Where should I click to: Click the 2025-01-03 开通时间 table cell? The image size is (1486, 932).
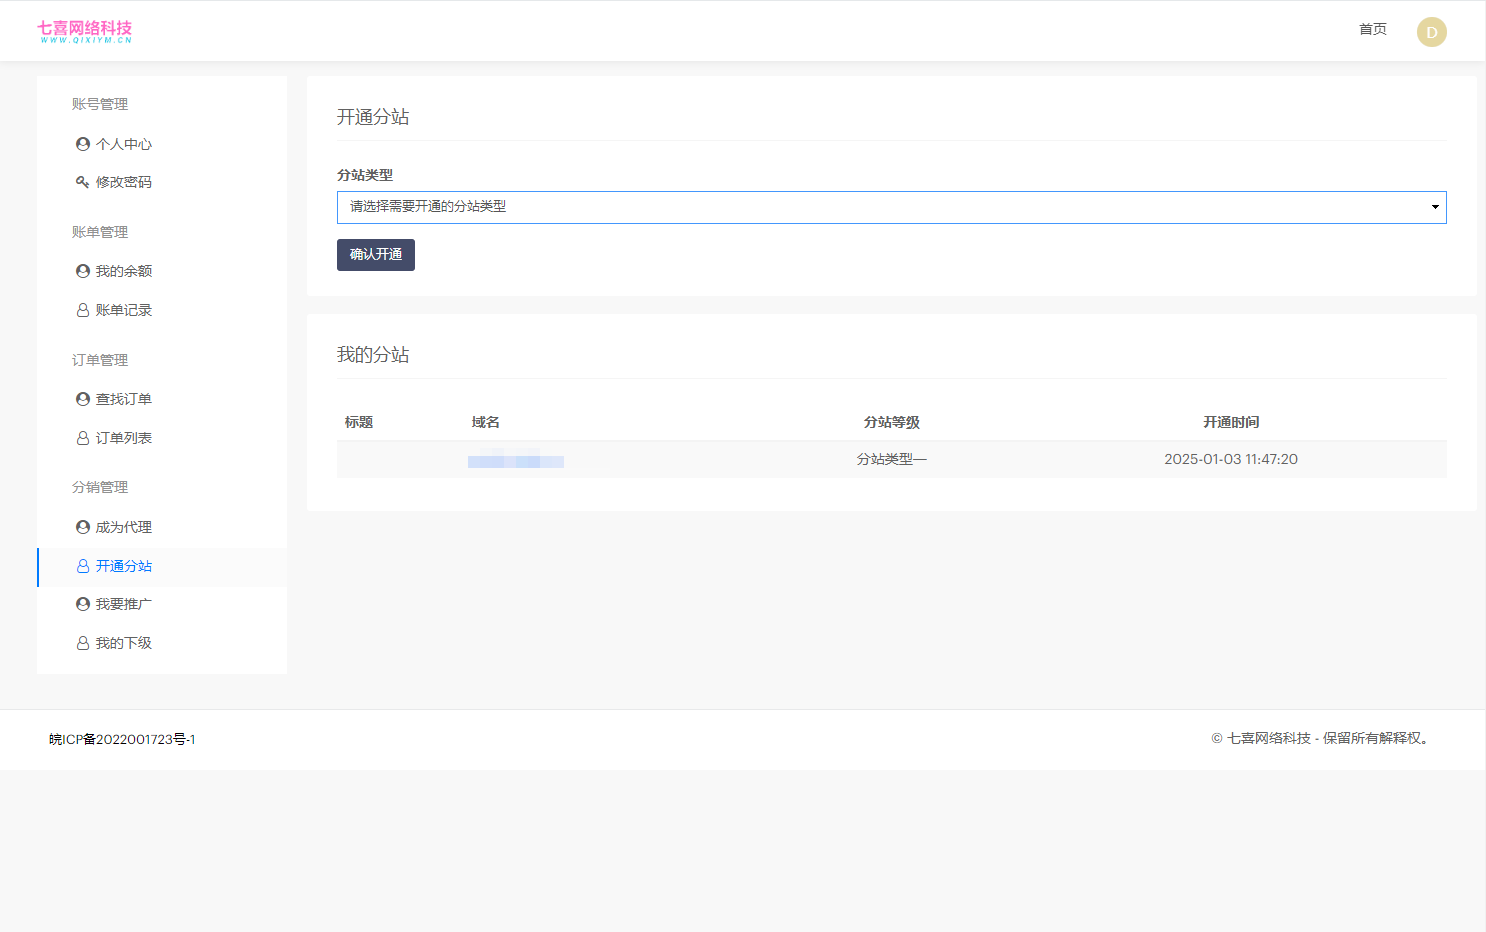(1230, 459)
